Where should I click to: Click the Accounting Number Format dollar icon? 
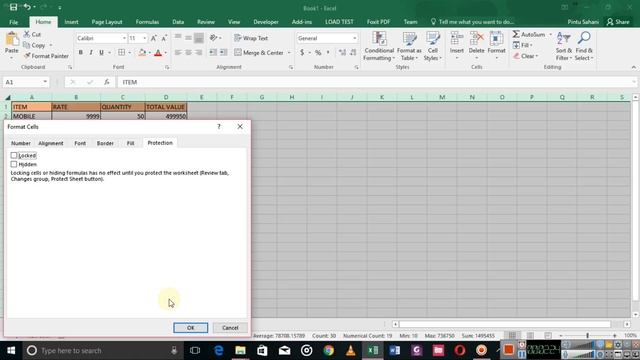pos(302,53)
